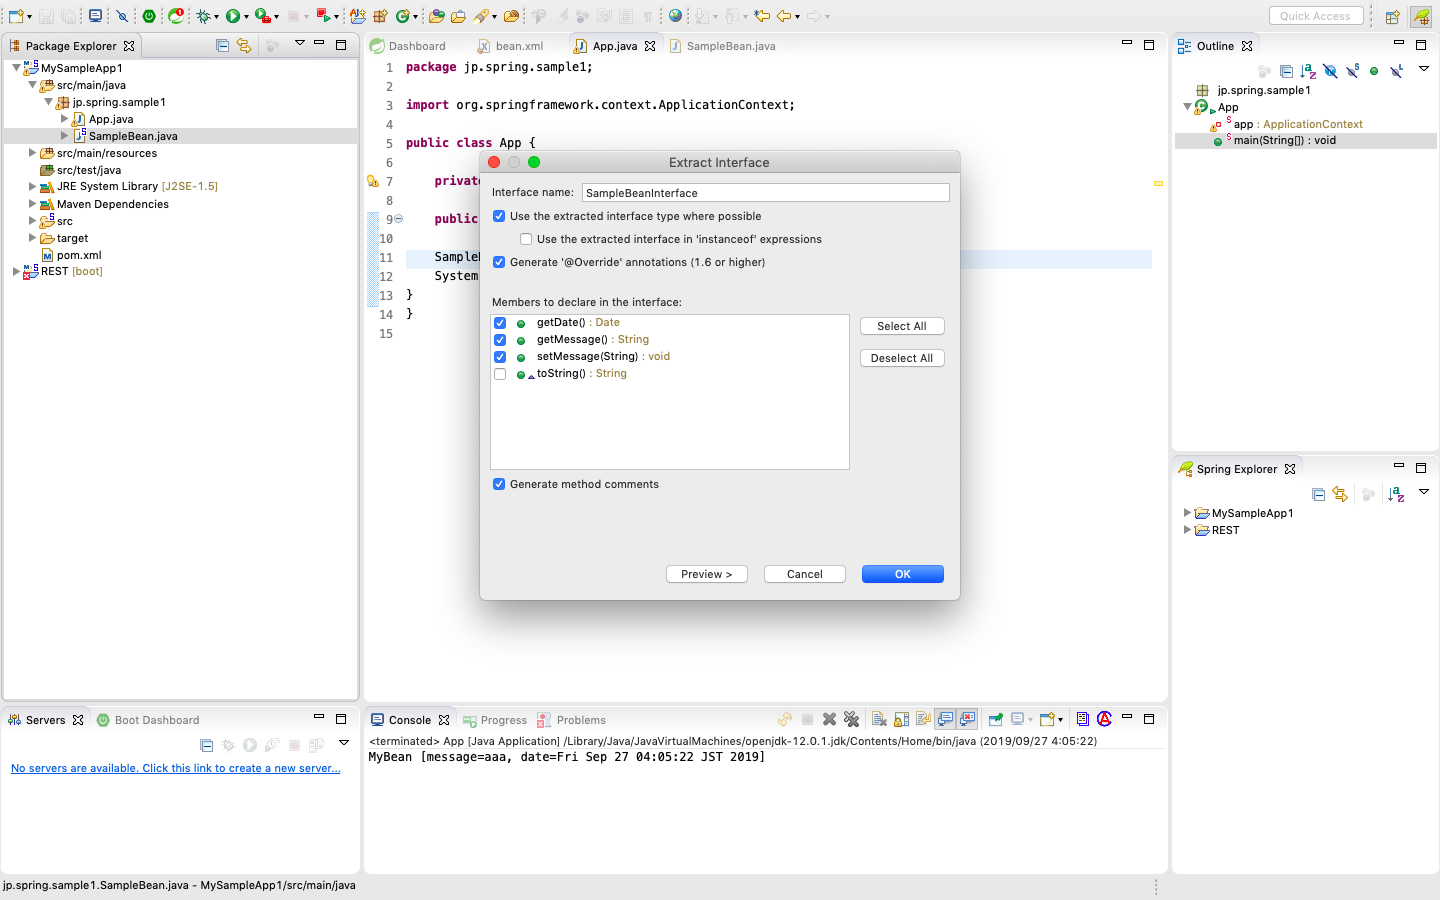Screen dimensions: 1440x900
Task: Click the Deselect All button
Action: tap(902, 358)
